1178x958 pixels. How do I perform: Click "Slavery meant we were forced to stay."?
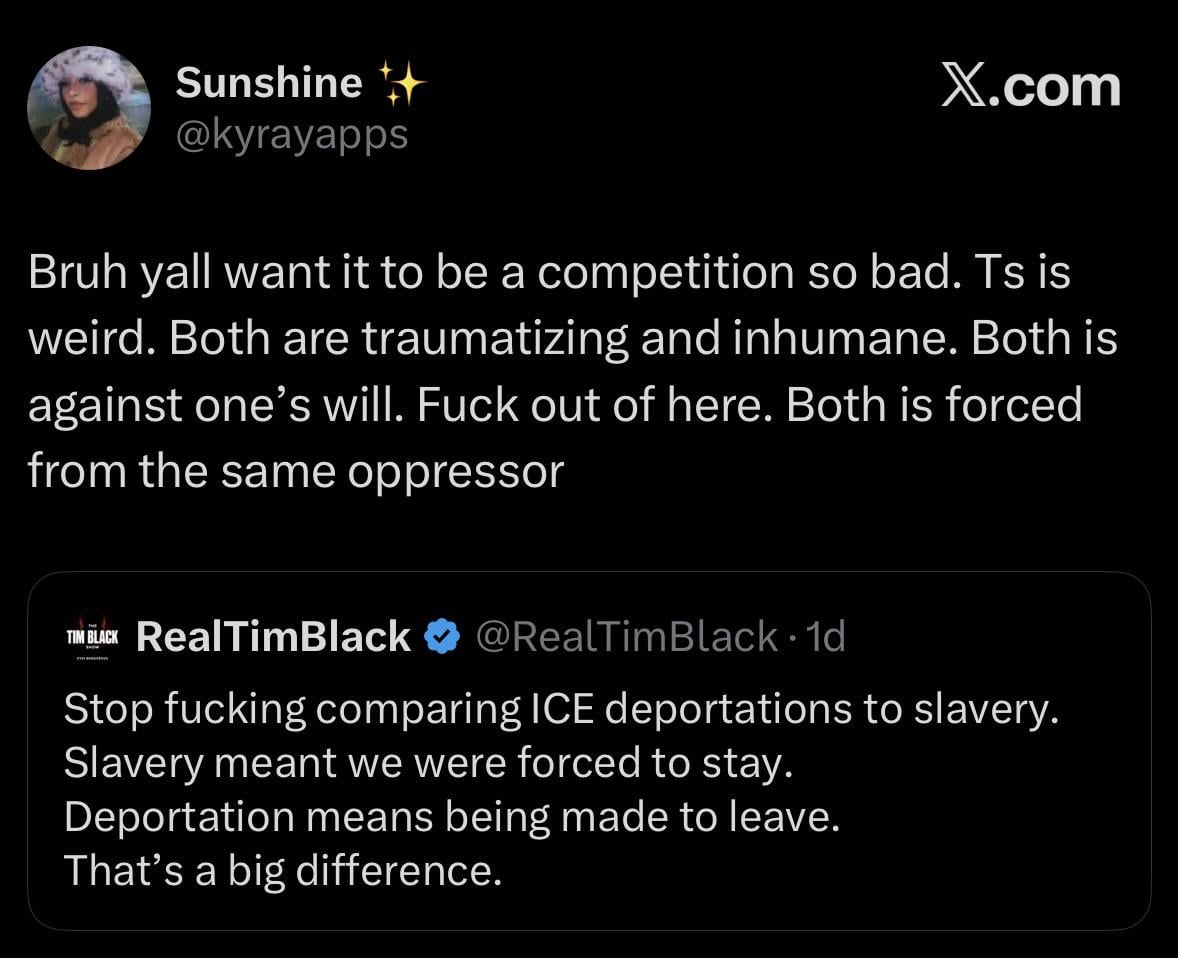point(428,763)
